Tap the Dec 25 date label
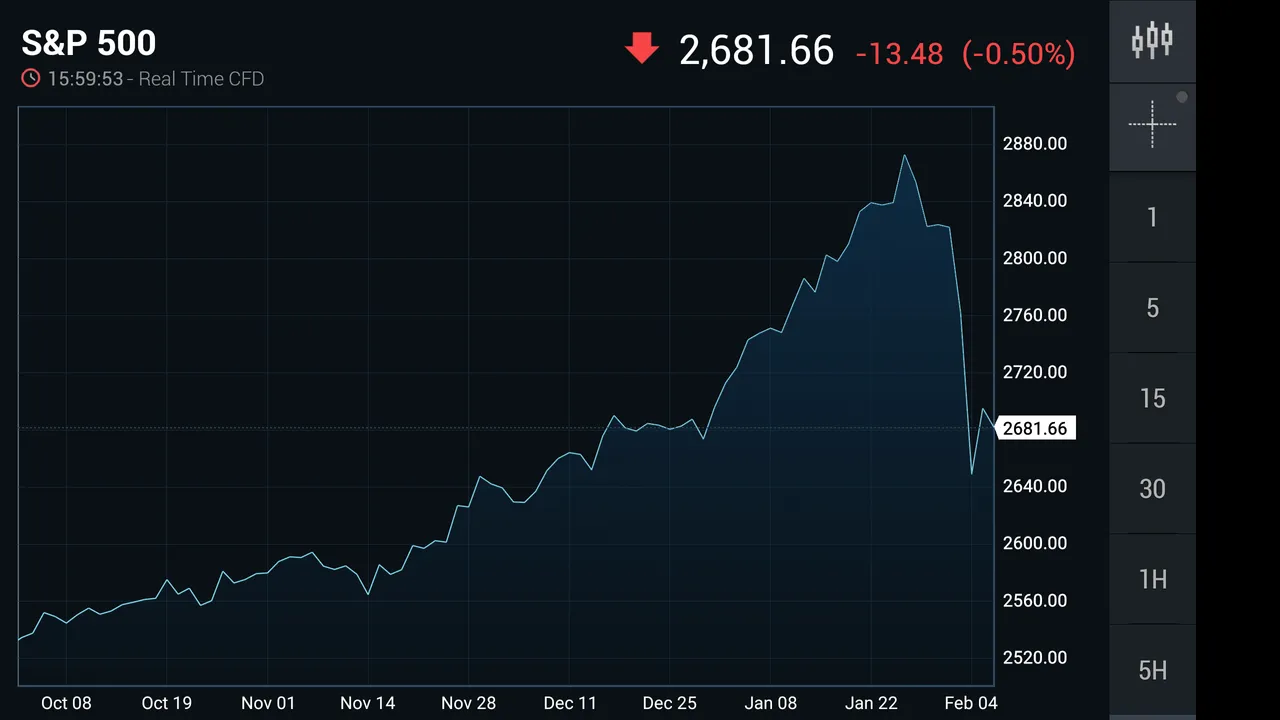Viewport: 1280px width, 720px height. point(670,703)
